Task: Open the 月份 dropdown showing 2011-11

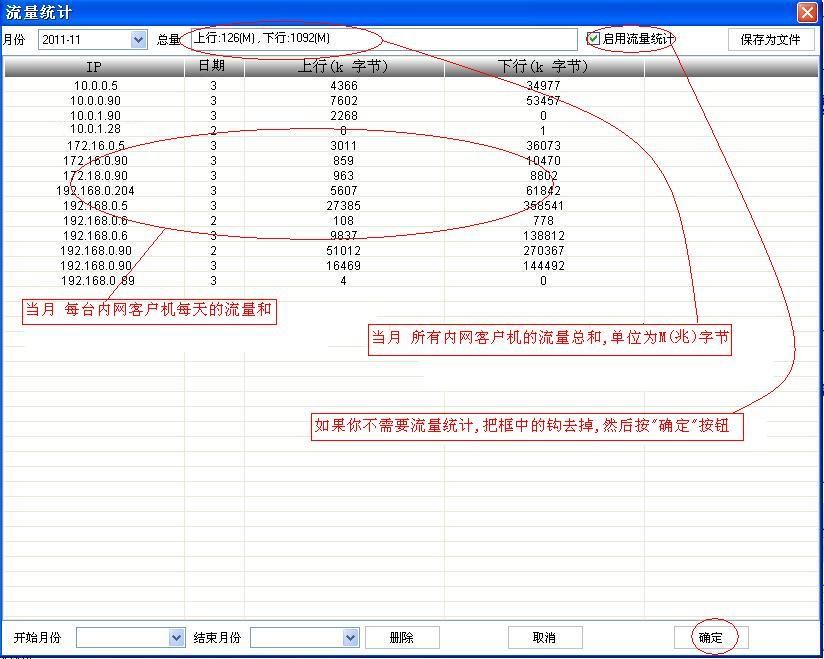Action: click(138, 40)
